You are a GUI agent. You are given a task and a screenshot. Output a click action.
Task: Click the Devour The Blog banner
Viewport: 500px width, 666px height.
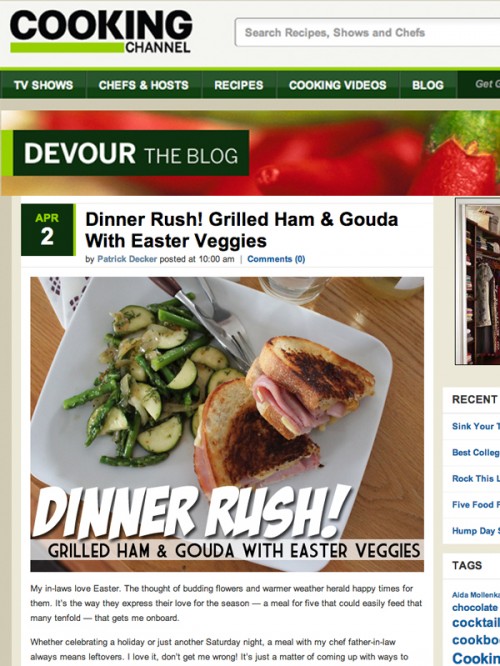point(131,153)
